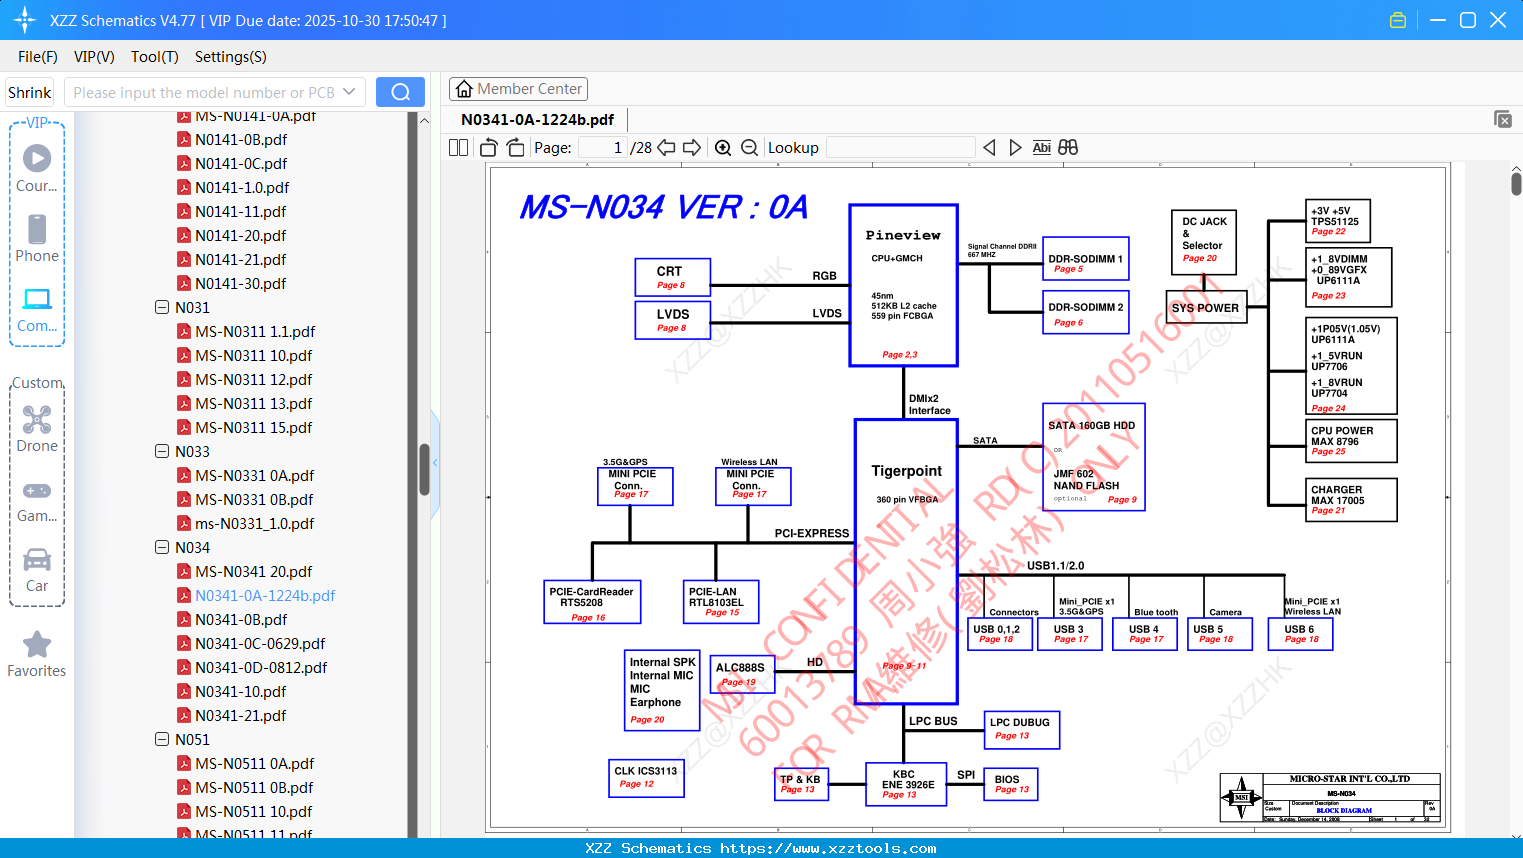Select the N0341-0A-1224b.pdf document tab
The width and height of the screenshot is (1523, 858).
tap(538, 119)
